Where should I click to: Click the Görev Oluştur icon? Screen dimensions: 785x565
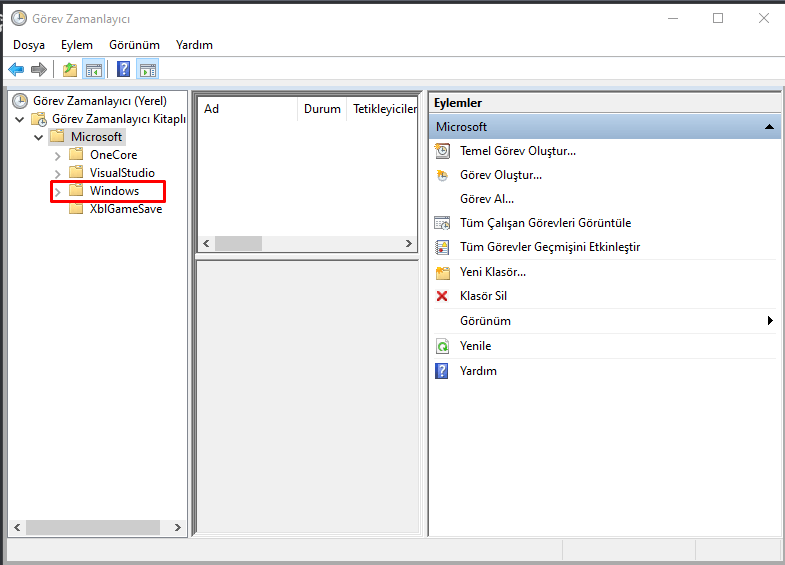(442, 175)
